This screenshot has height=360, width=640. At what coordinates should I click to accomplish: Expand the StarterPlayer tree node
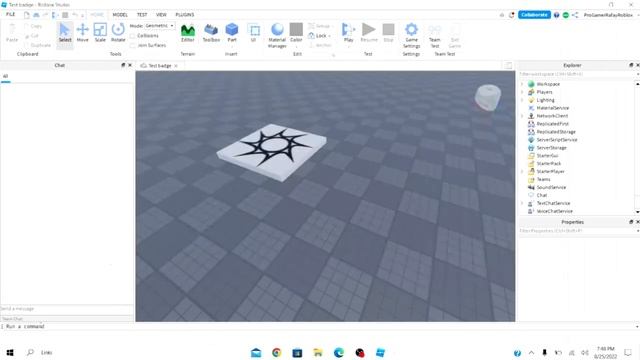click(x=522, y=171)
